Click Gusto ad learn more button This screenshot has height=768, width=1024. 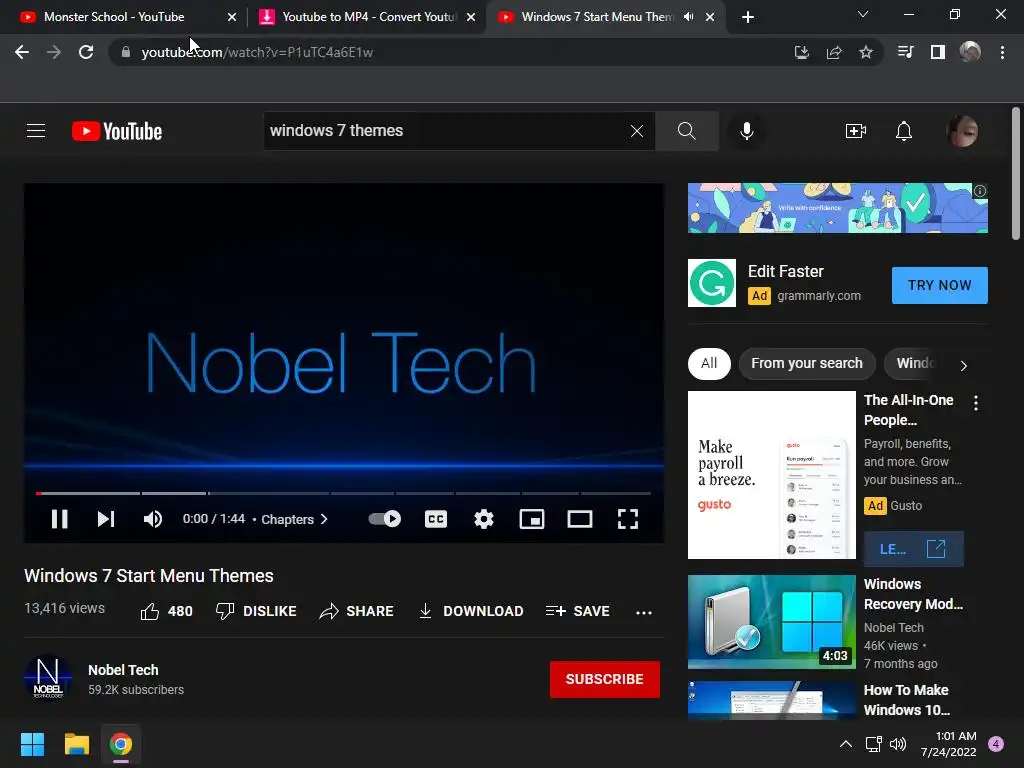[x=913, y=549]
